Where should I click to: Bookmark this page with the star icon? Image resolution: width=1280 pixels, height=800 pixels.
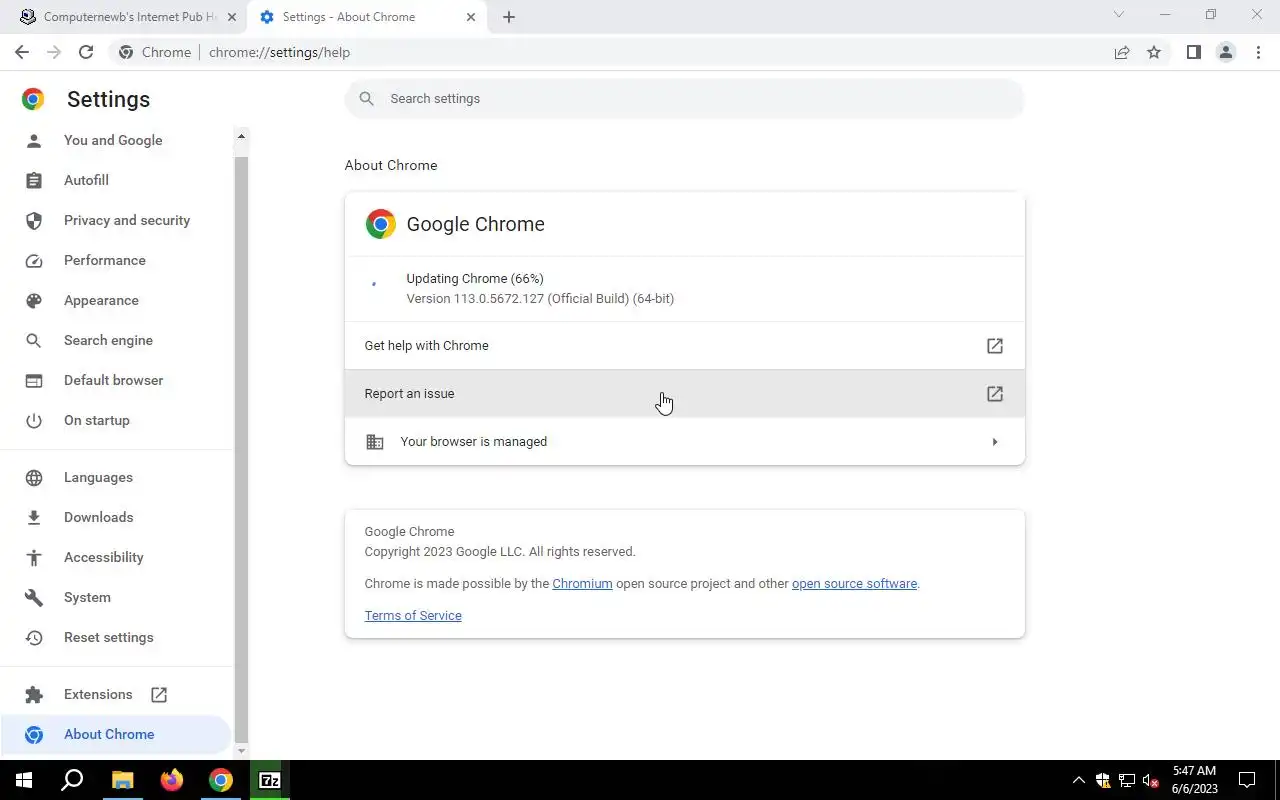click(1154, 52)
